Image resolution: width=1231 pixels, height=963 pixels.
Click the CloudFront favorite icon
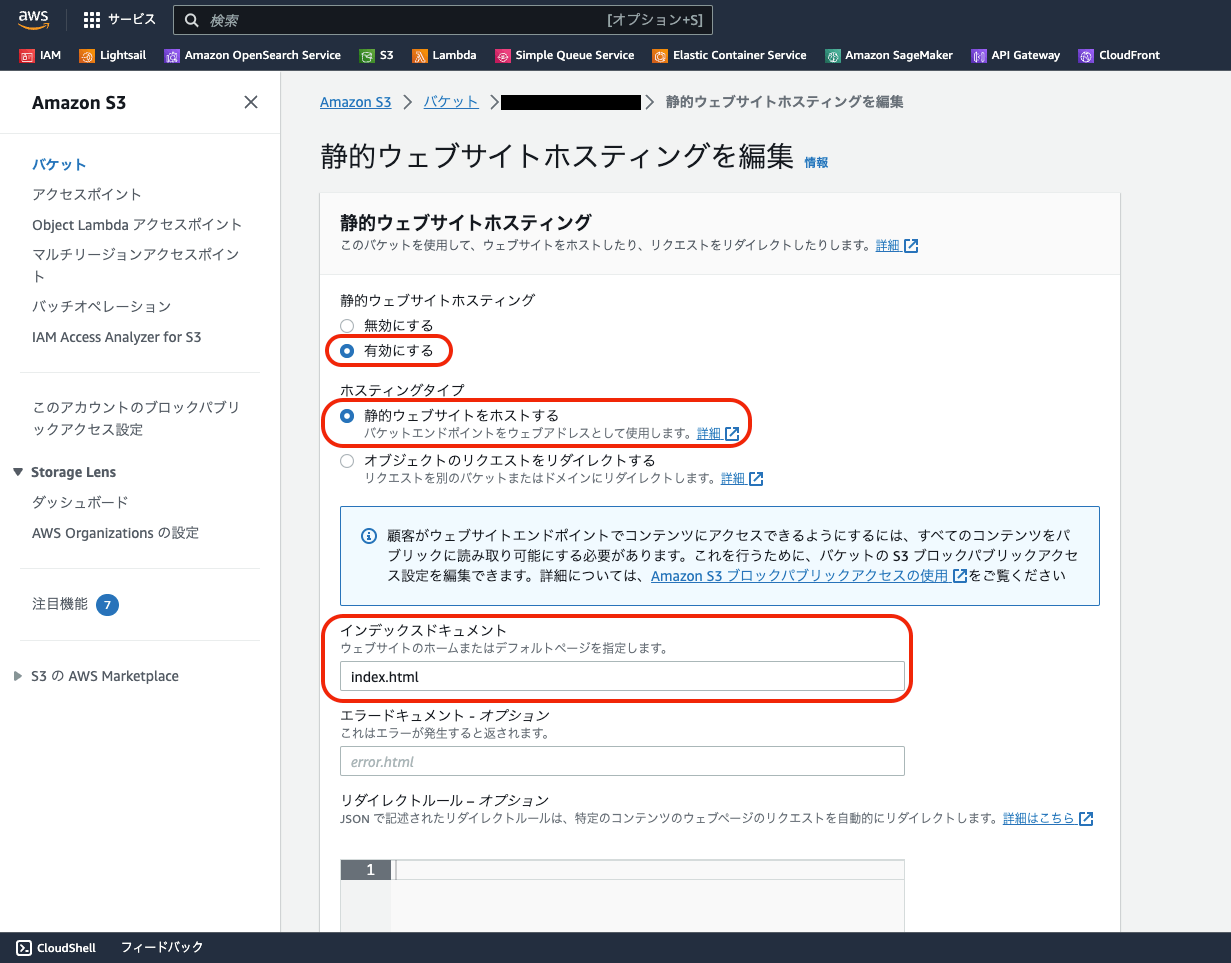click(x=1086, y=56)
